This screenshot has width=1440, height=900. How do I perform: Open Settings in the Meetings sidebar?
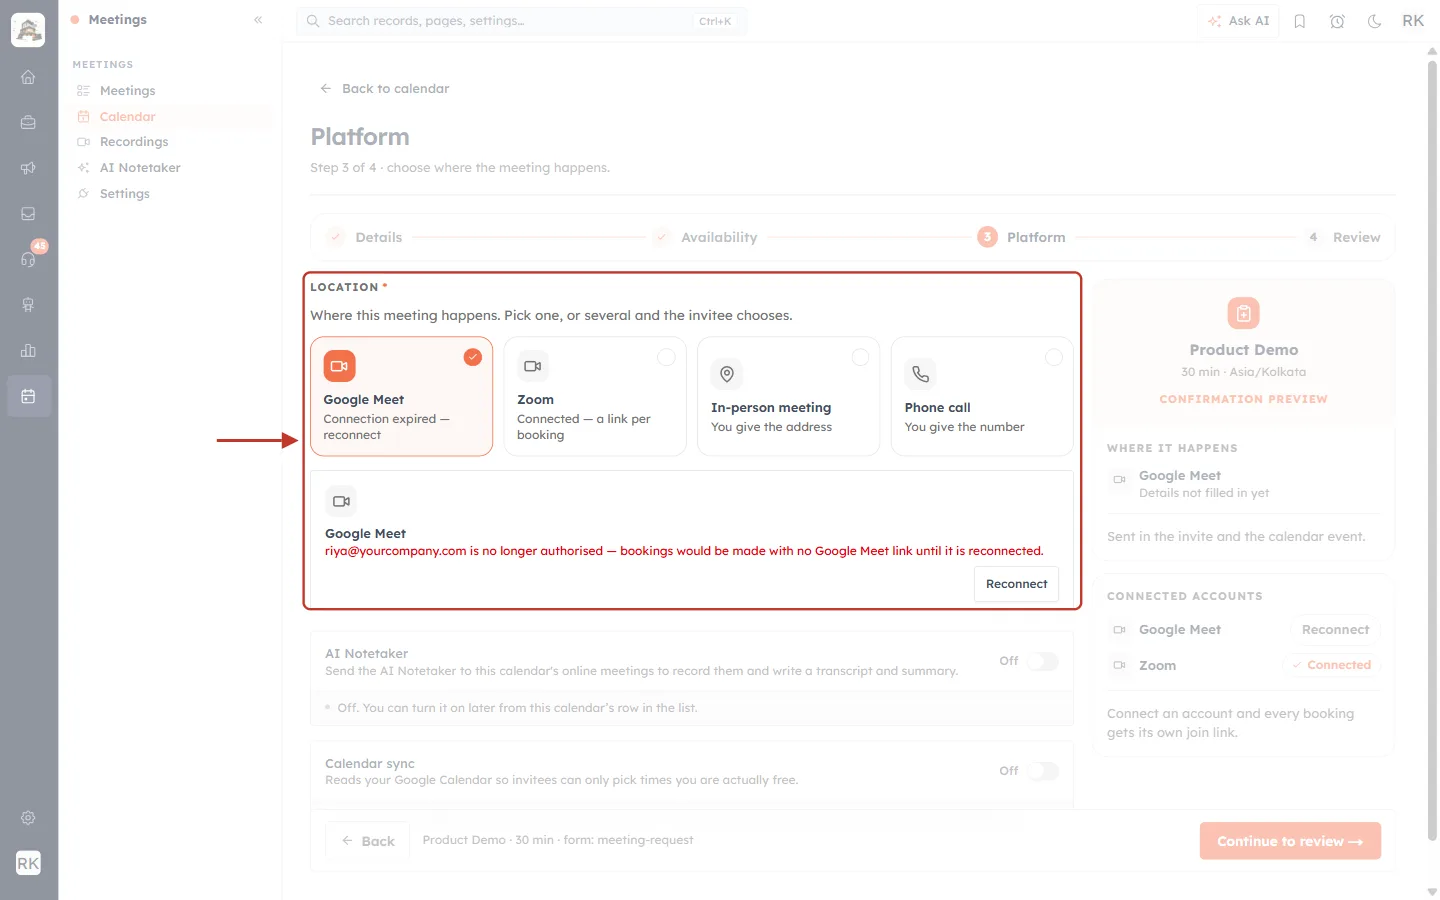click(x=171, y=194)
